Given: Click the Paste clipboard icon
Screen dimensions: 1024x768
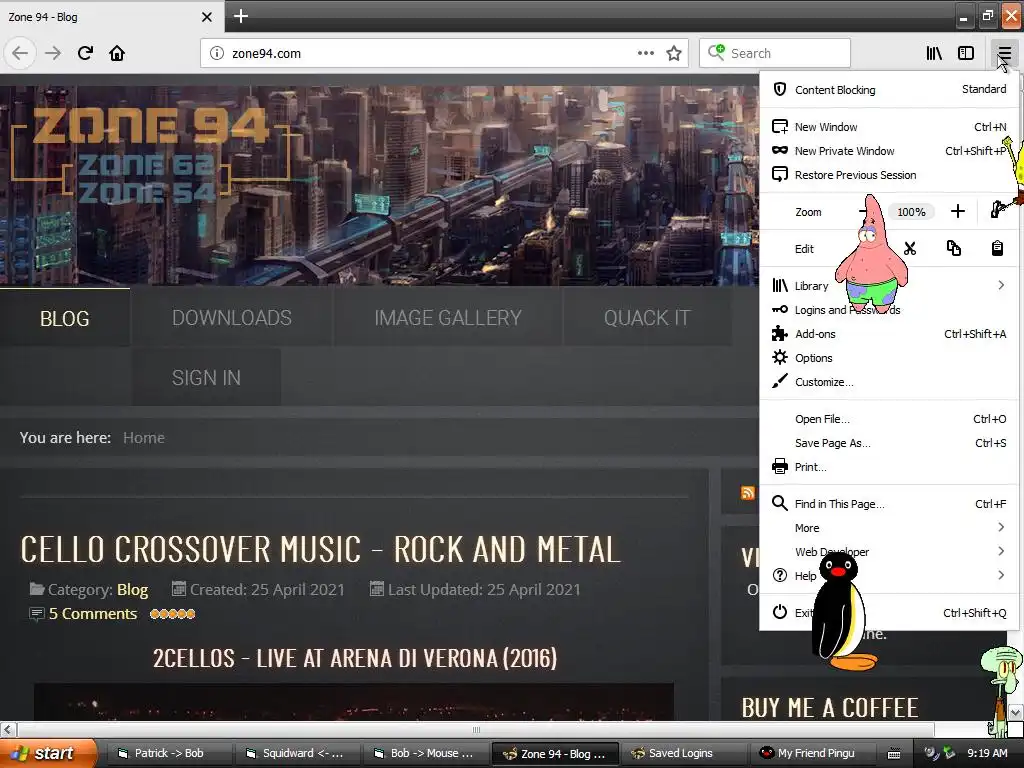Looking at the screenshot, I should 997,248.
